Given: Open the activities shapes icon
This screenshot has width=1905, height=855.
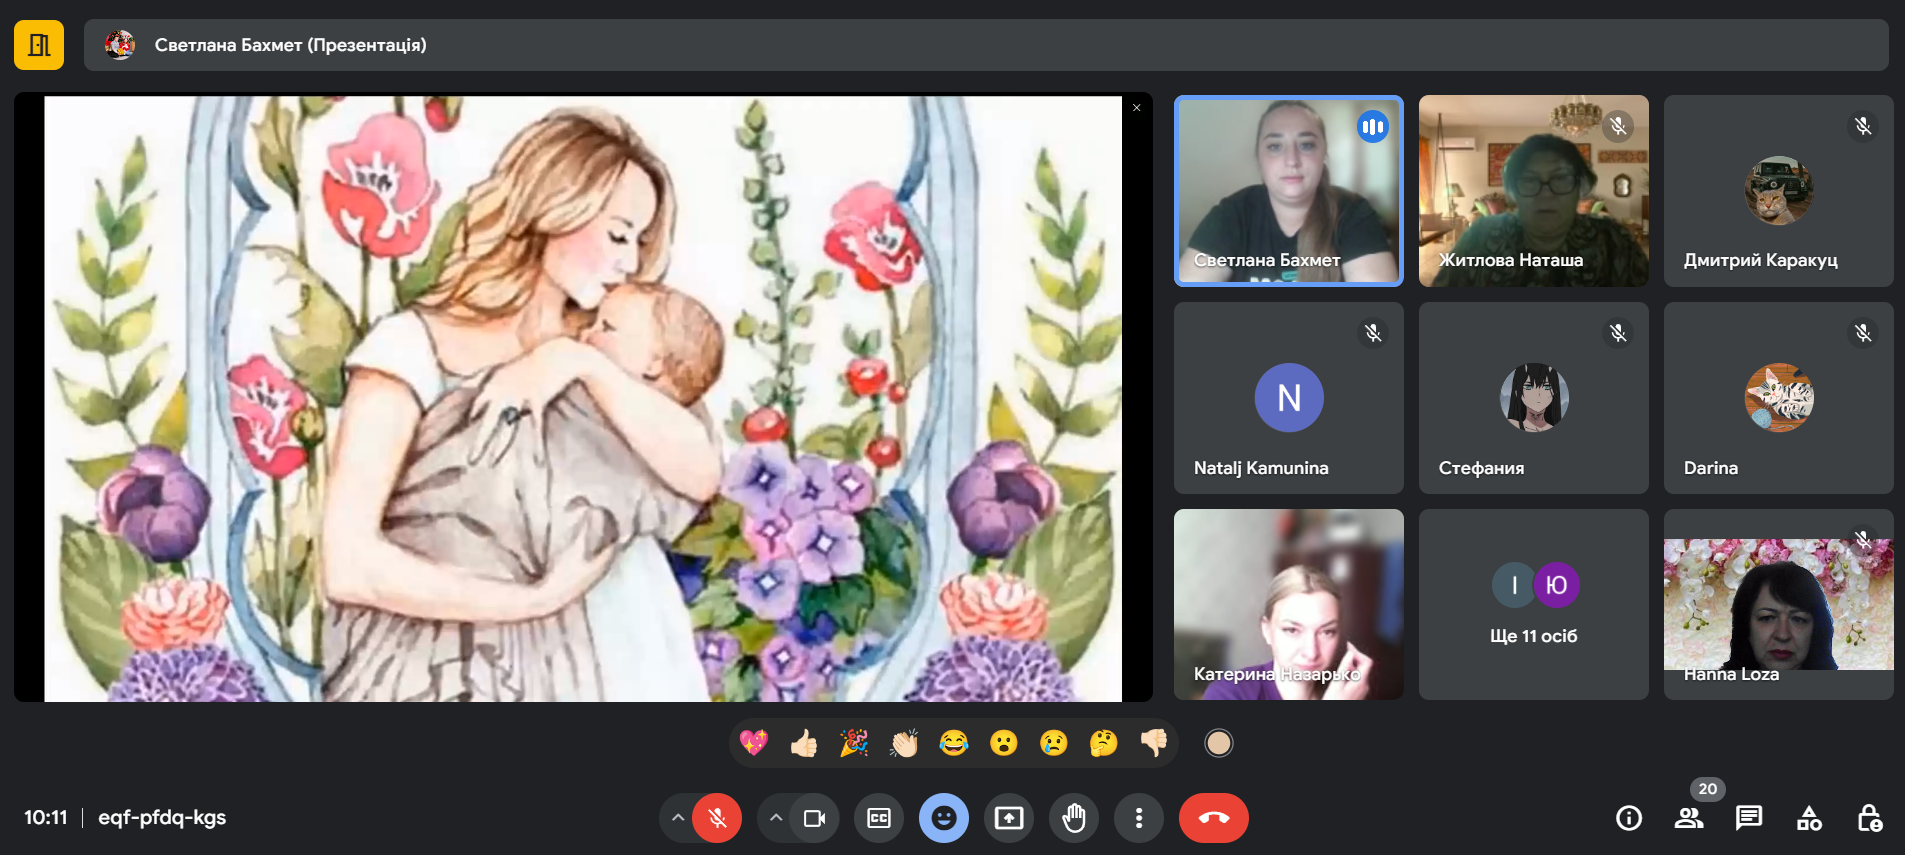Looking at the screenshot, I should click(x=1809, y=818).
